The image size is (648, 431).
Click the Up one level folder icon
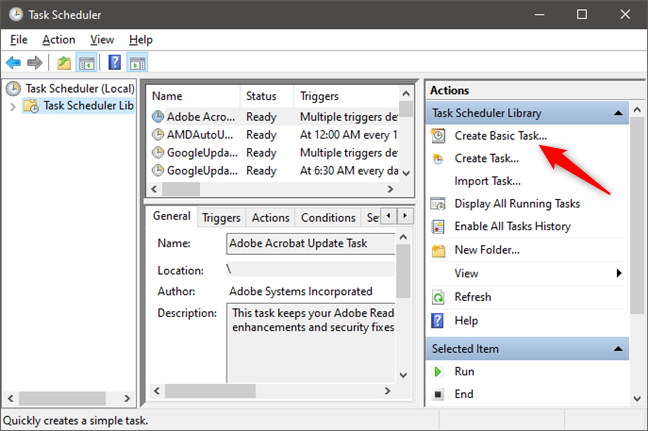[64, 63]
